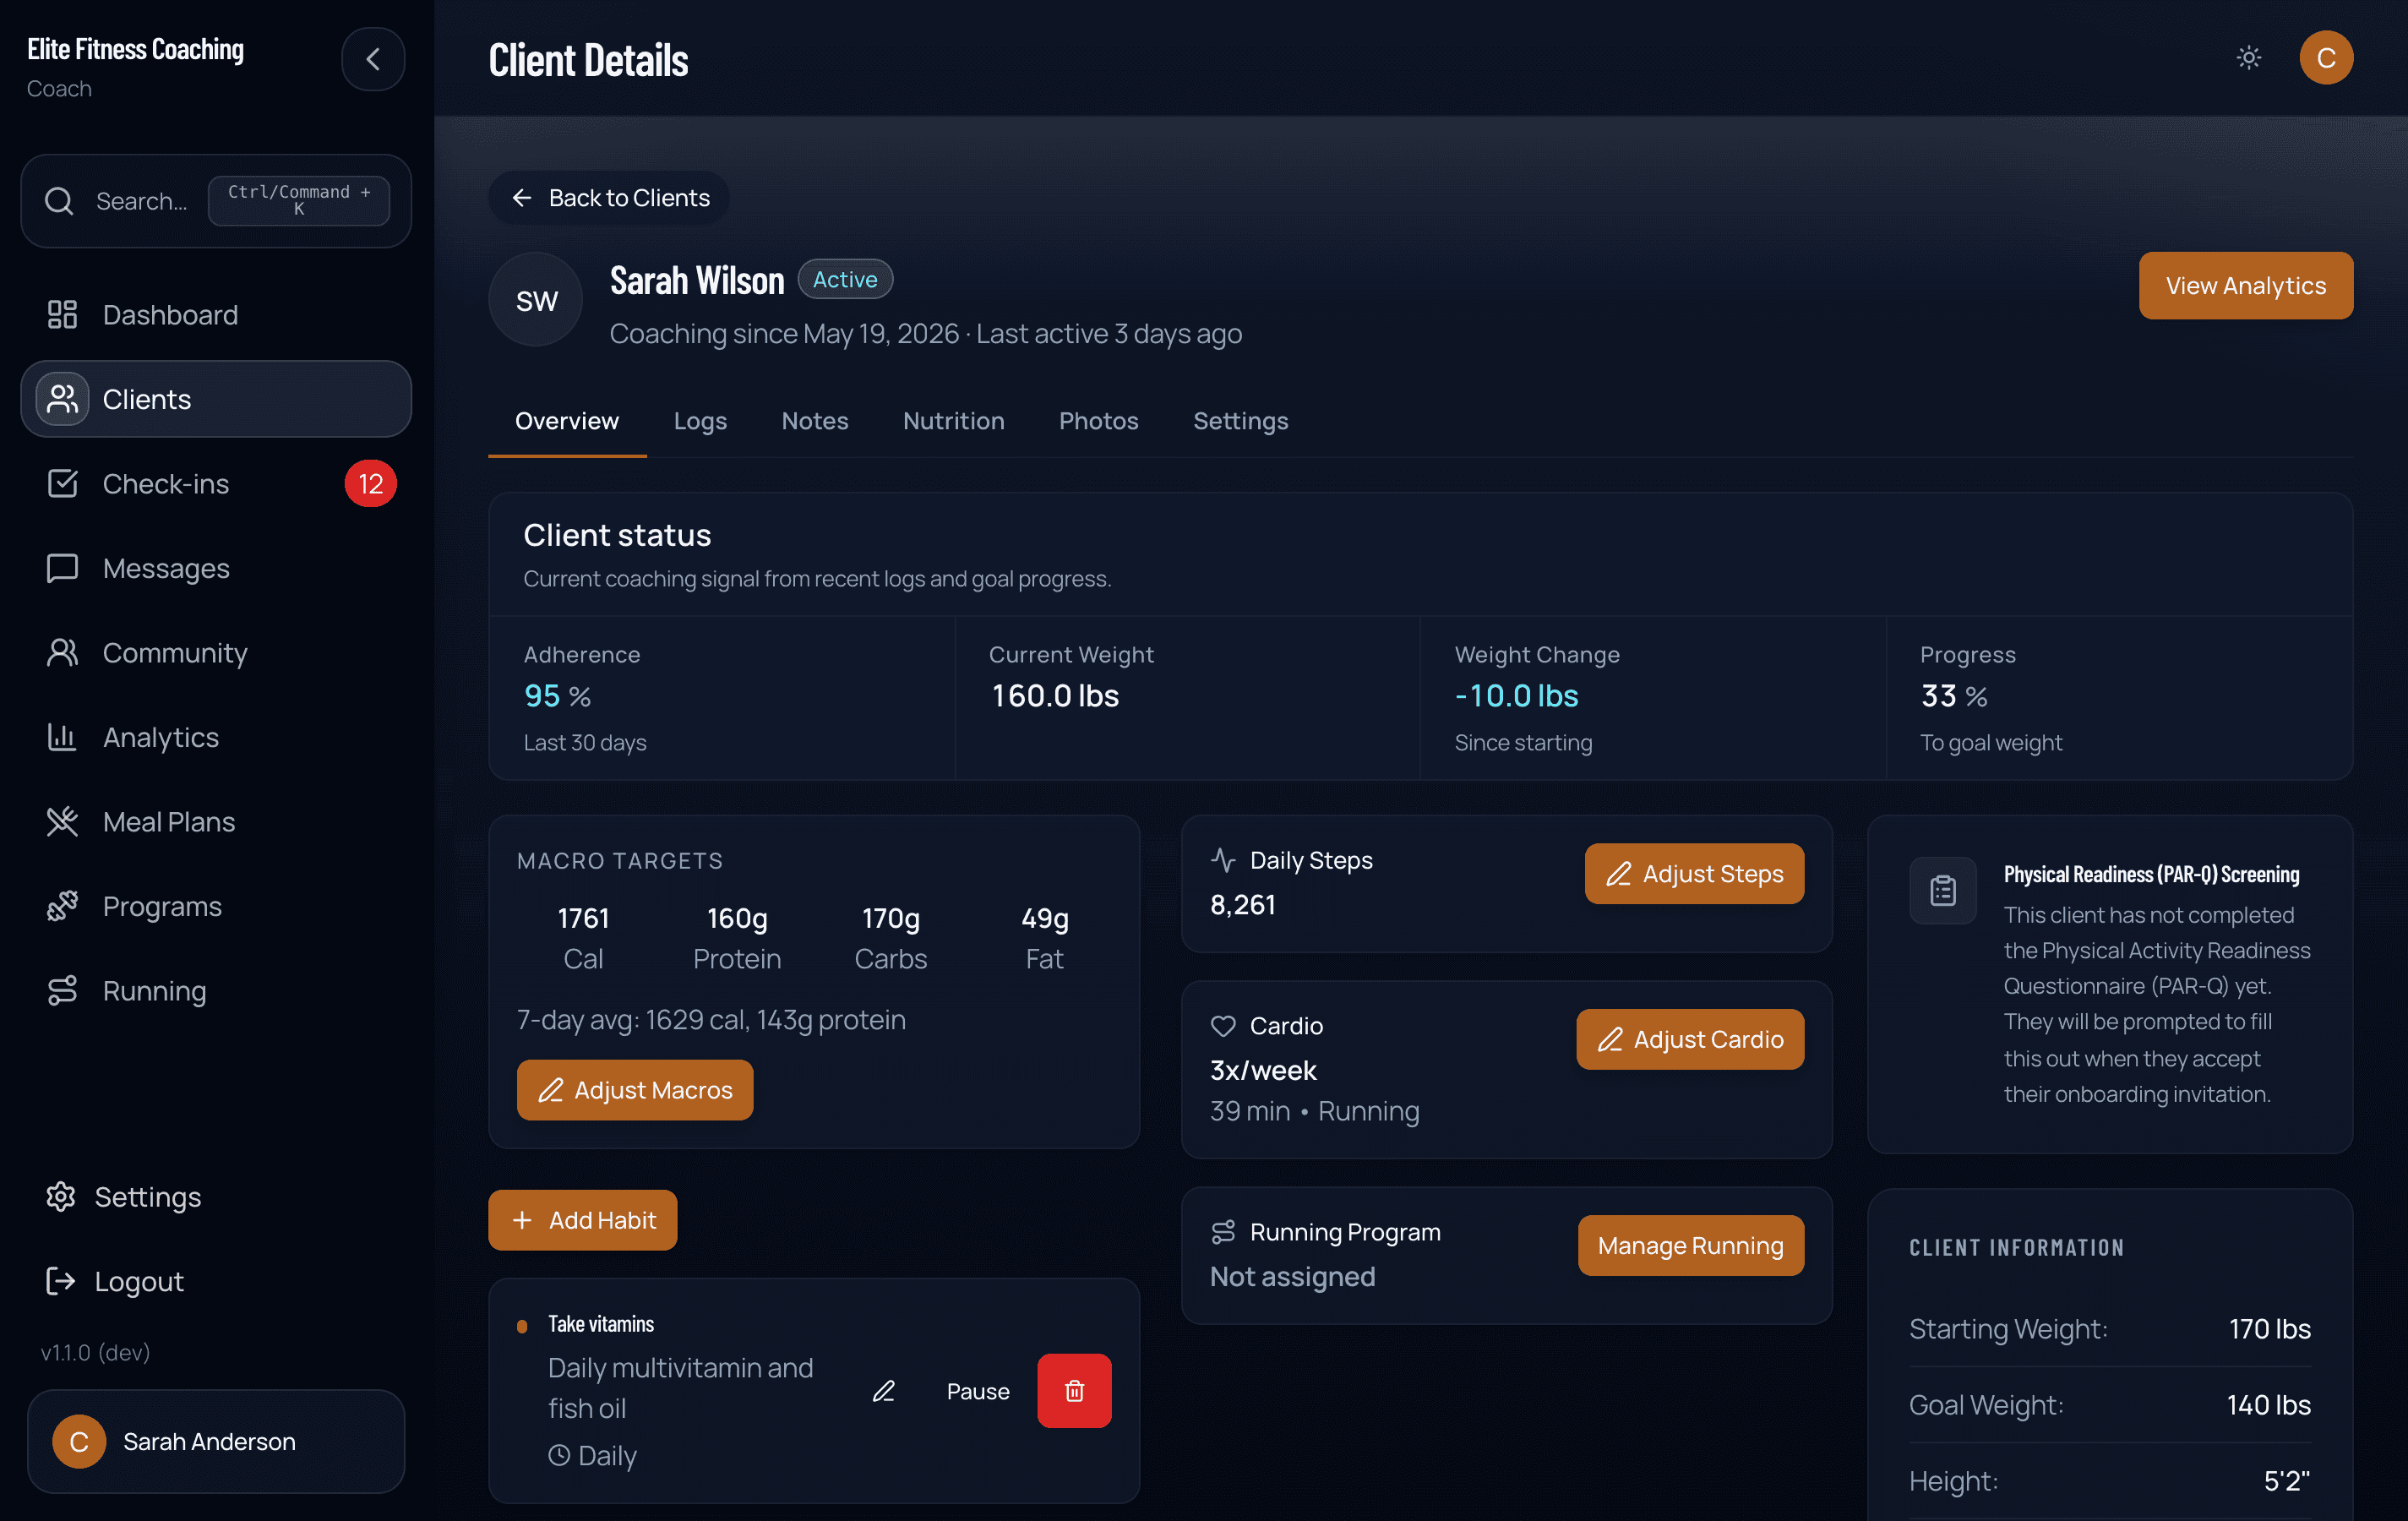Open the Sarah Anderson profile card

[x=216, y=1441]
